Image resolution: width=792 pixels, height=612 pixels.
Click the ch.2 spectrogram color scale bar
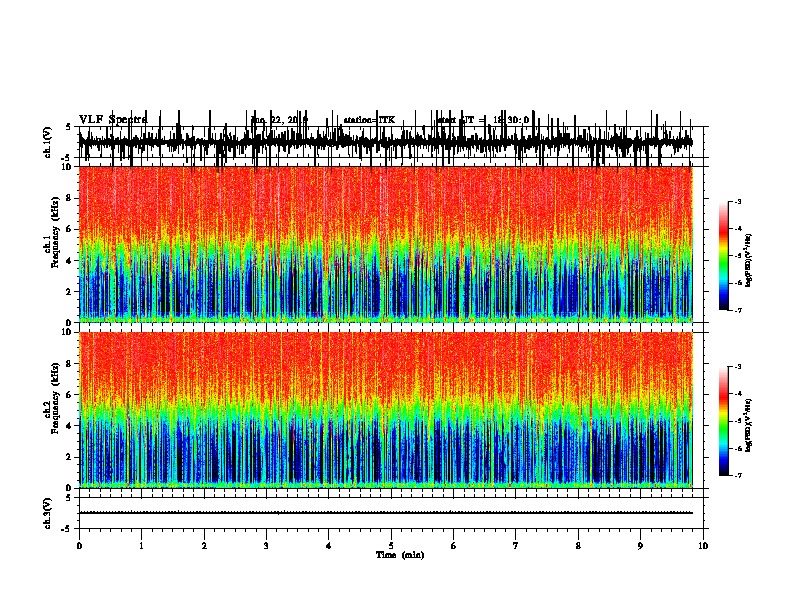[x=723, y=421]
